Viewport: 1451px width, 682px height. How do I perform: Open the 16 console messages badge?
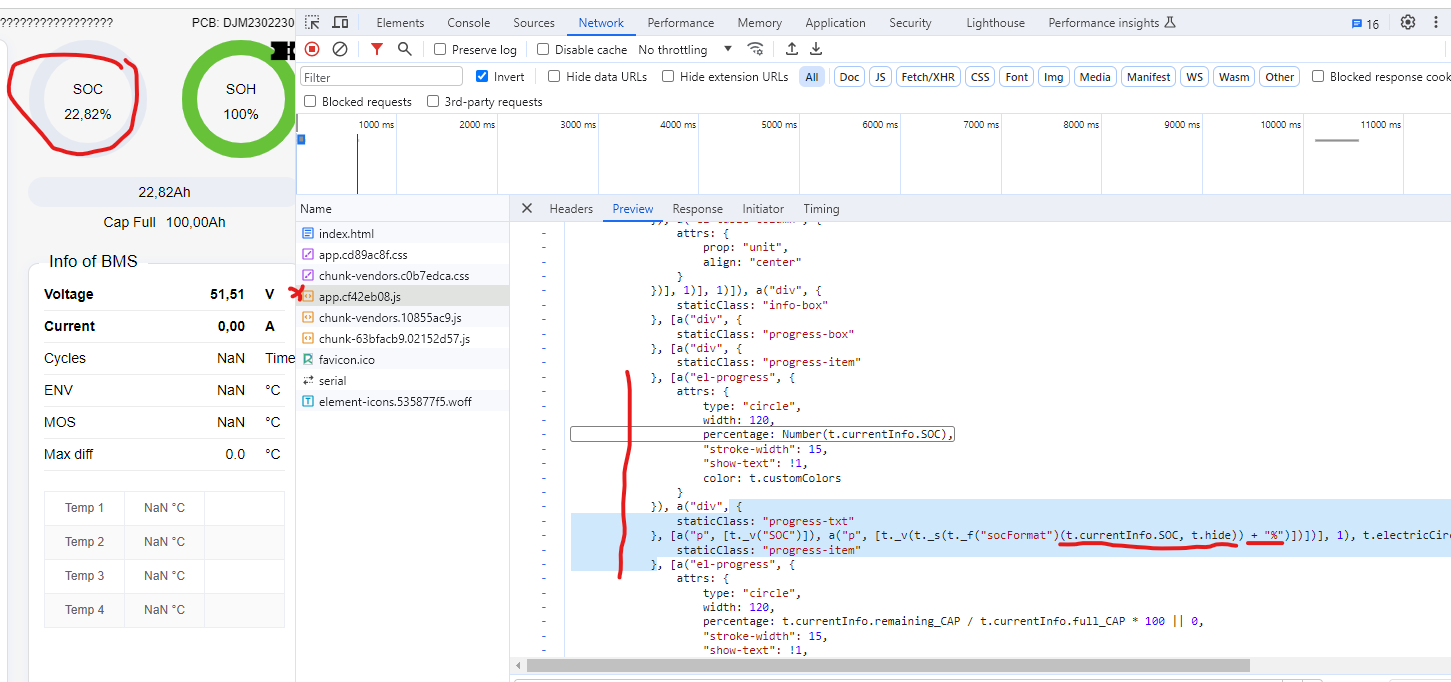[x=1365, y=23]
